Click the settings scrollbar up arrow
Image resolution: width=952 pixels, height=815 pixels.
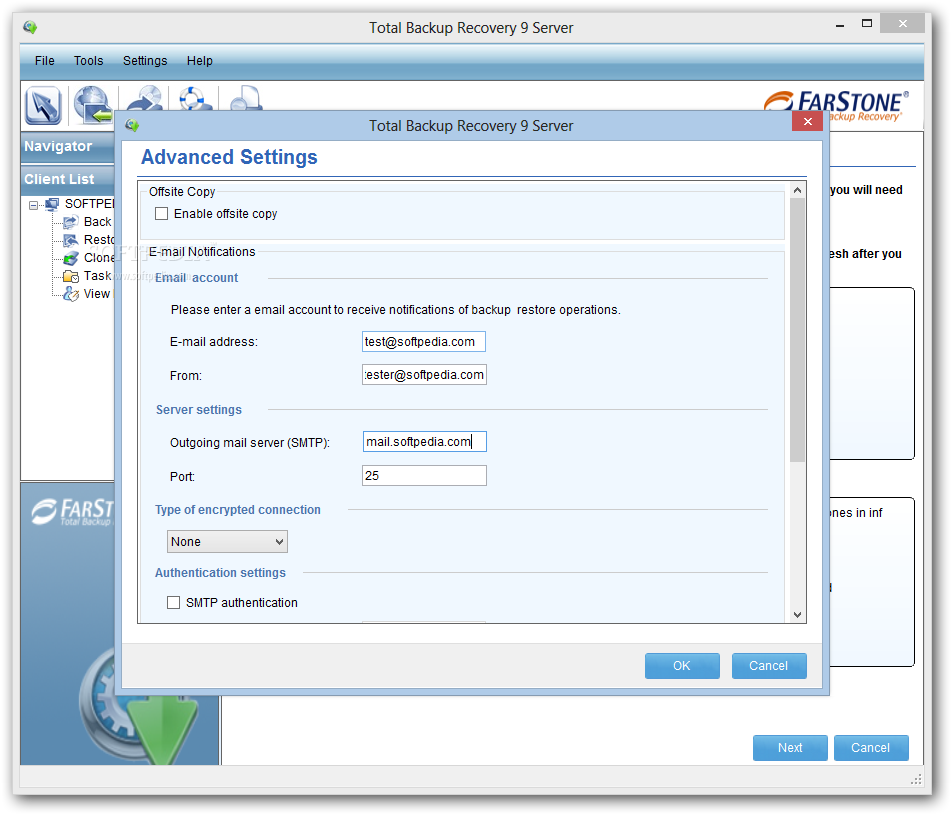(x=797, y=190)
